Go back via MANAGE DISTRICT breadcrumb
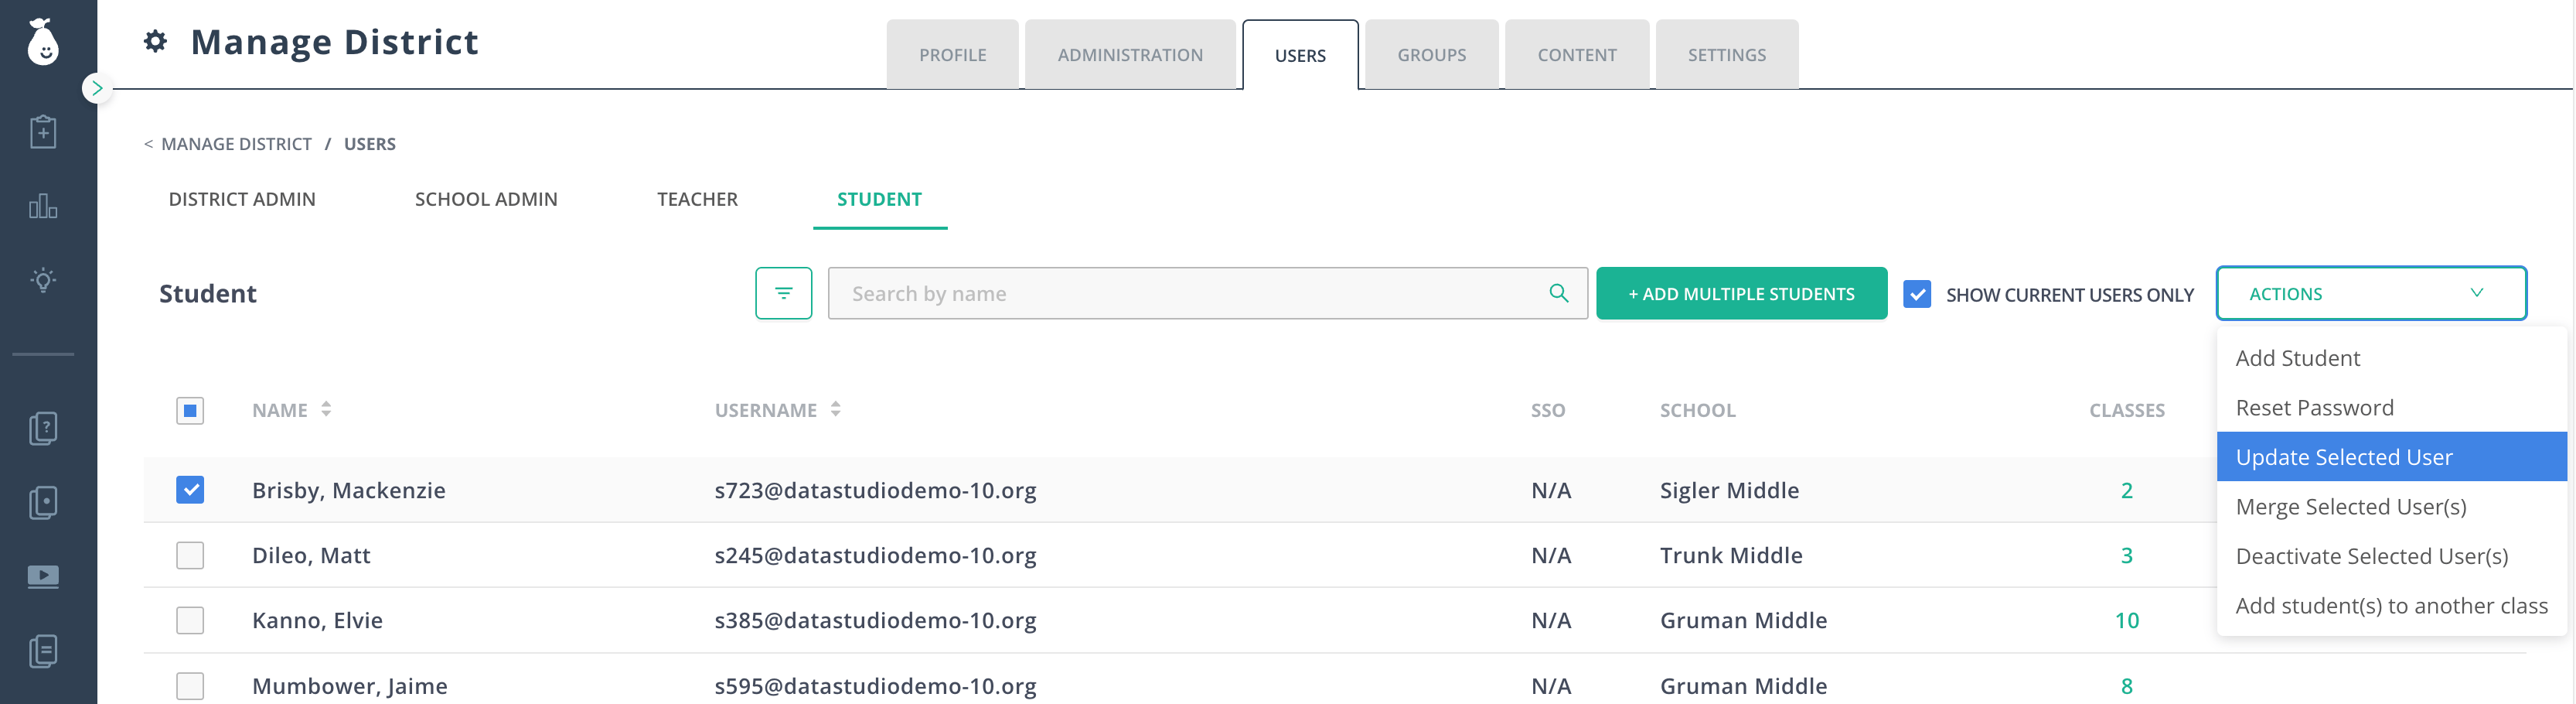 236,144
